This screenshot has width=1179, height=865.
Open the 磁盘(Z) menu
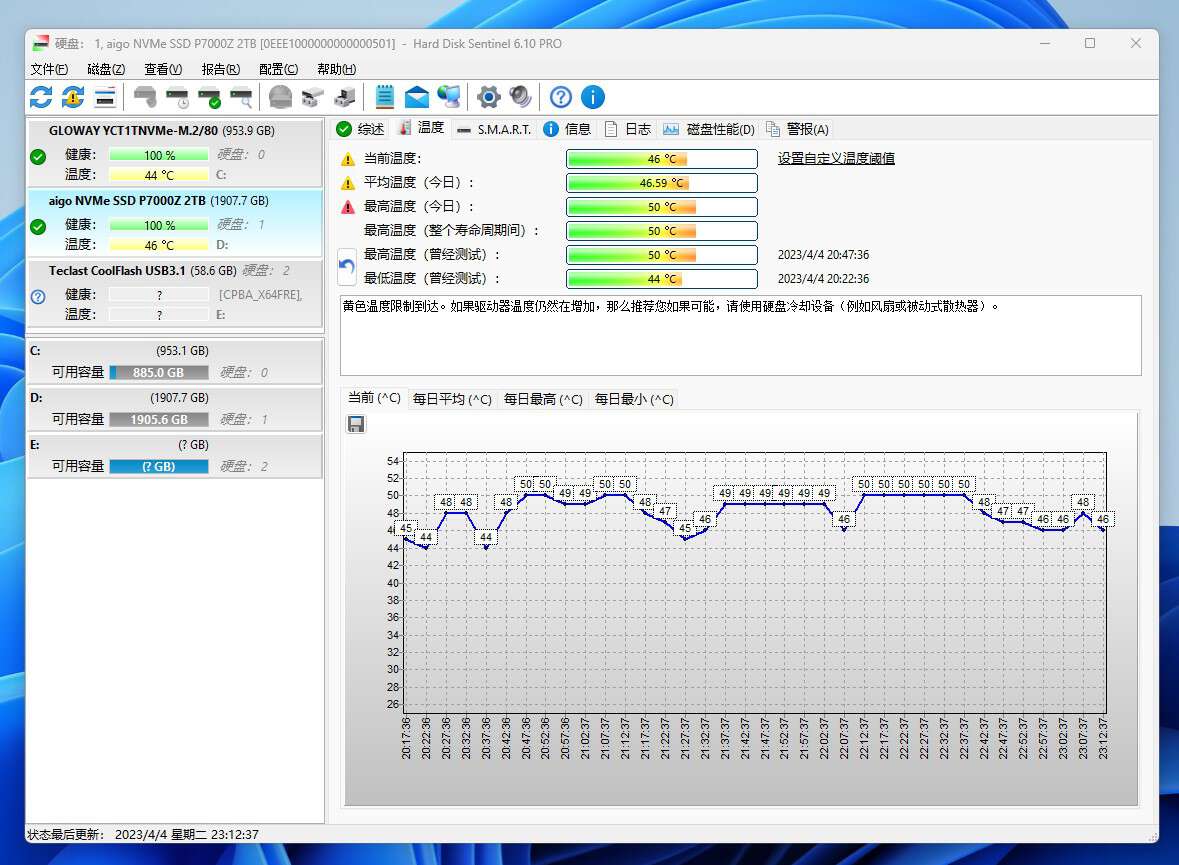105,69
